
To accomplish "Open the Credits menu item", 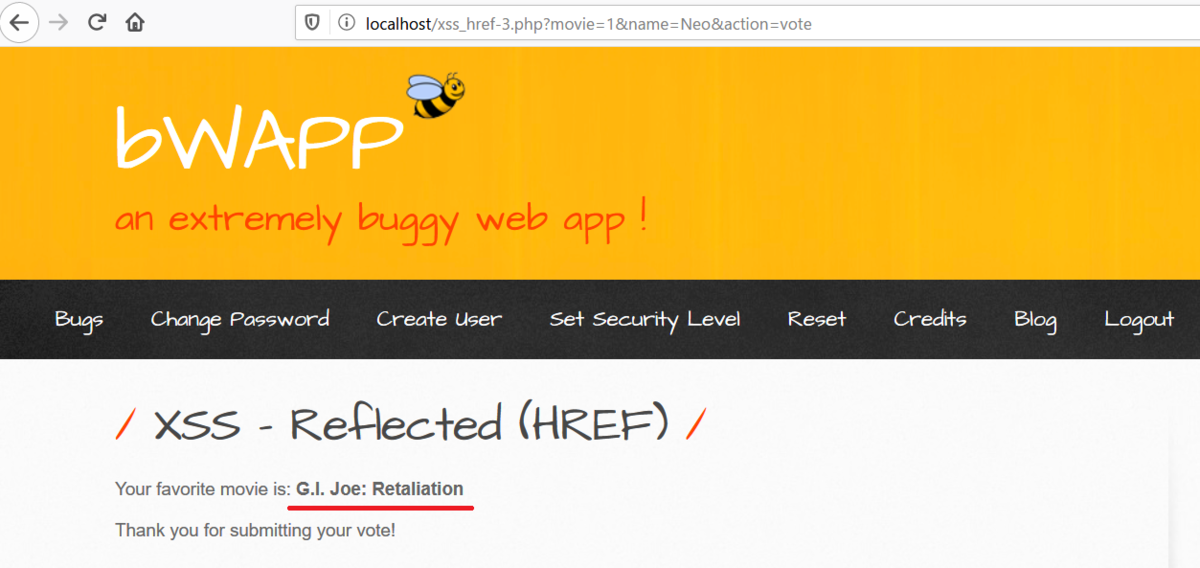I will 930,319.
